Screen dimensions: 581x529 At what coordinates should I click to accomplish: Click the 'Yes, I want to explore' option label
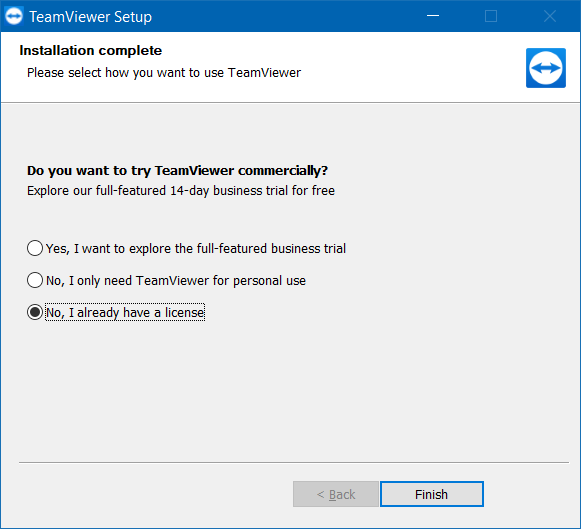pyautogui.click(x=196, y=249)
